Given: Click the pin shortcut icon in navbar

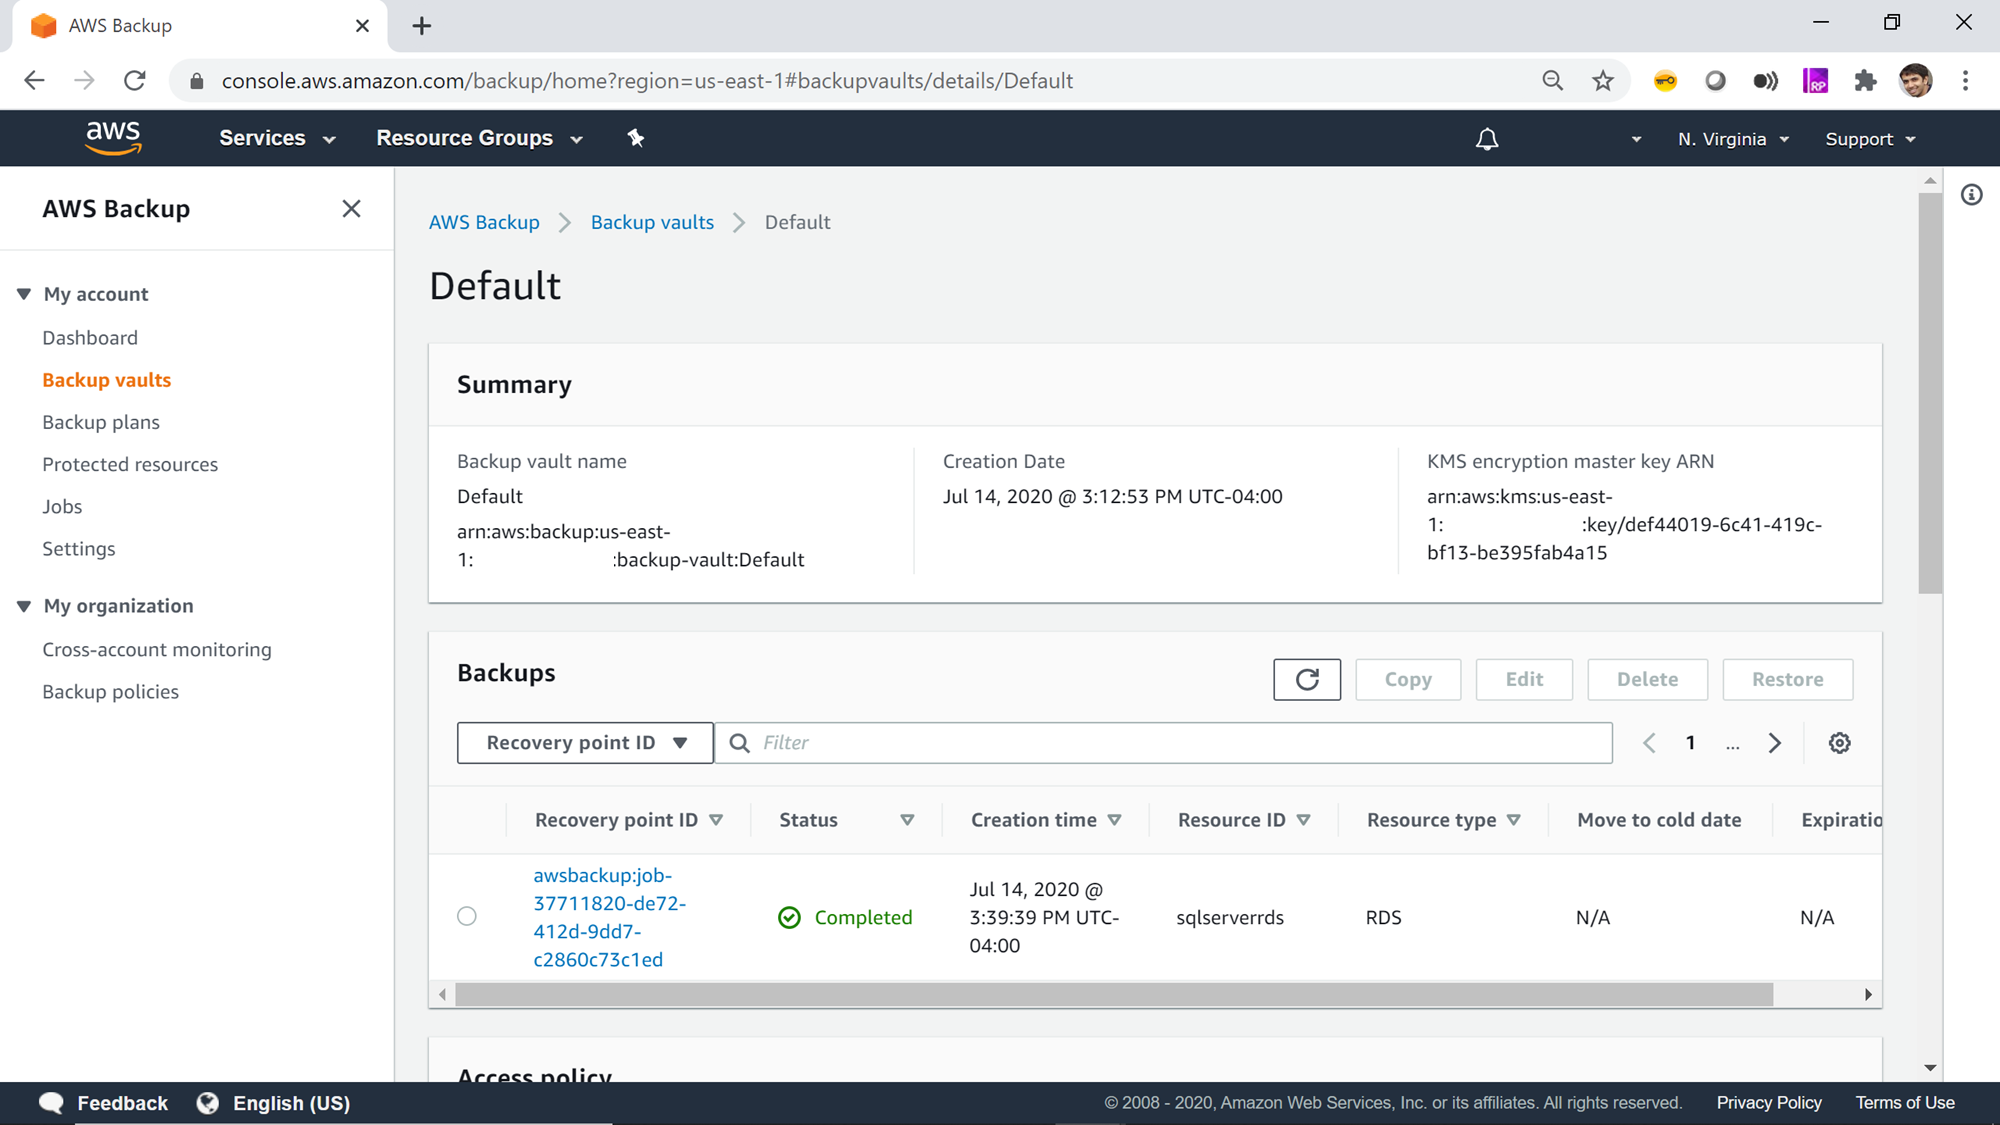Looking at the screenshot, I should tap(636, 138).
